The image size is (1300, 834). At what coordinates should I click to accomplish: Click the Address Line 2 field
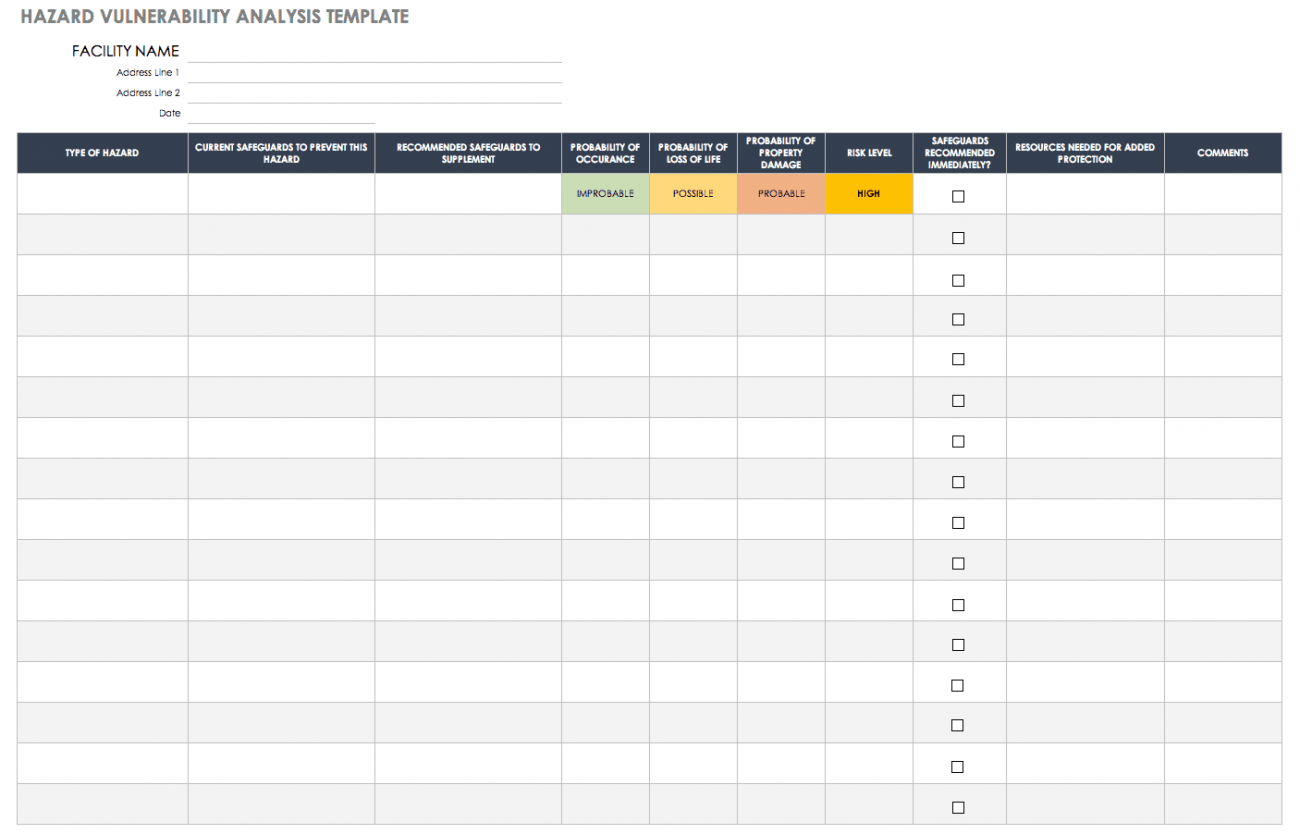tap(374, 93)
